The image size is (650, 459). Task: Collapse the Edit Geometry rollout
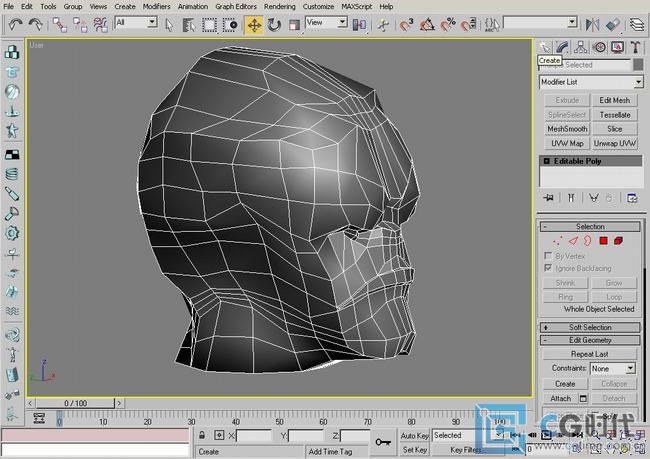click(590, 340)
